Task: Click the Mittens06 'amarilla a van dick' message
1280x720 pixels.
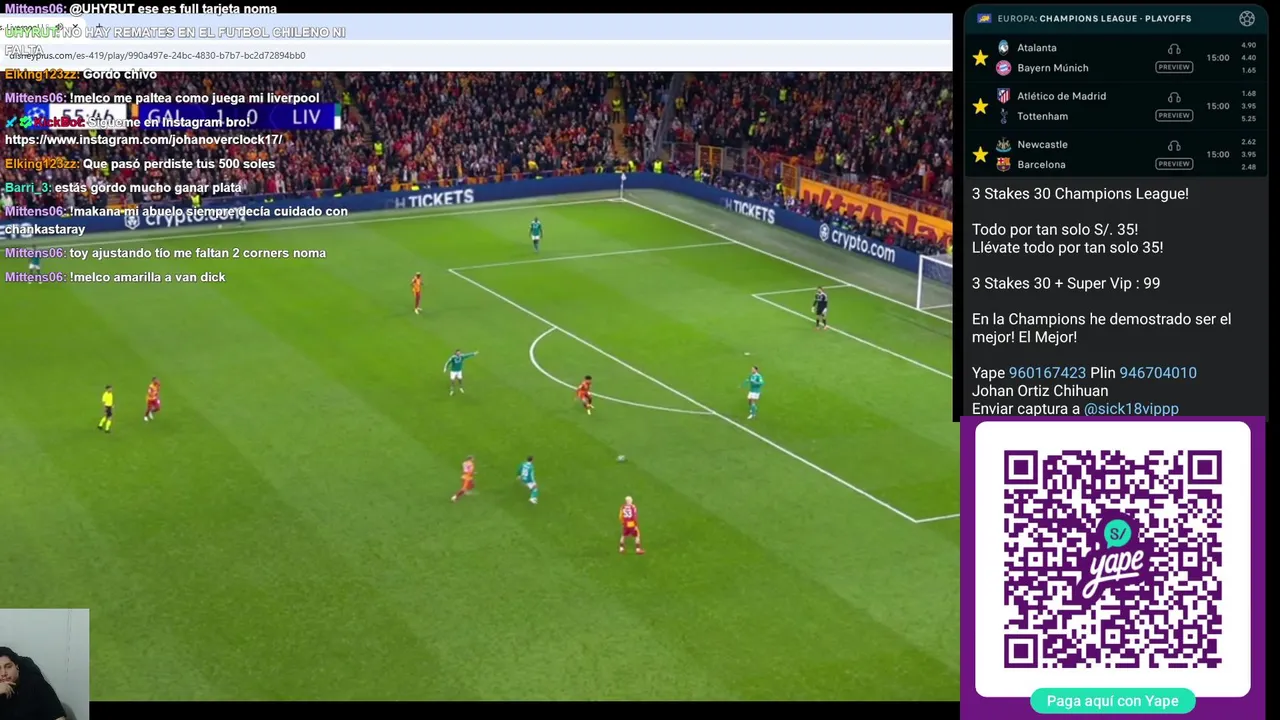Action: click(x=115, y=277)
